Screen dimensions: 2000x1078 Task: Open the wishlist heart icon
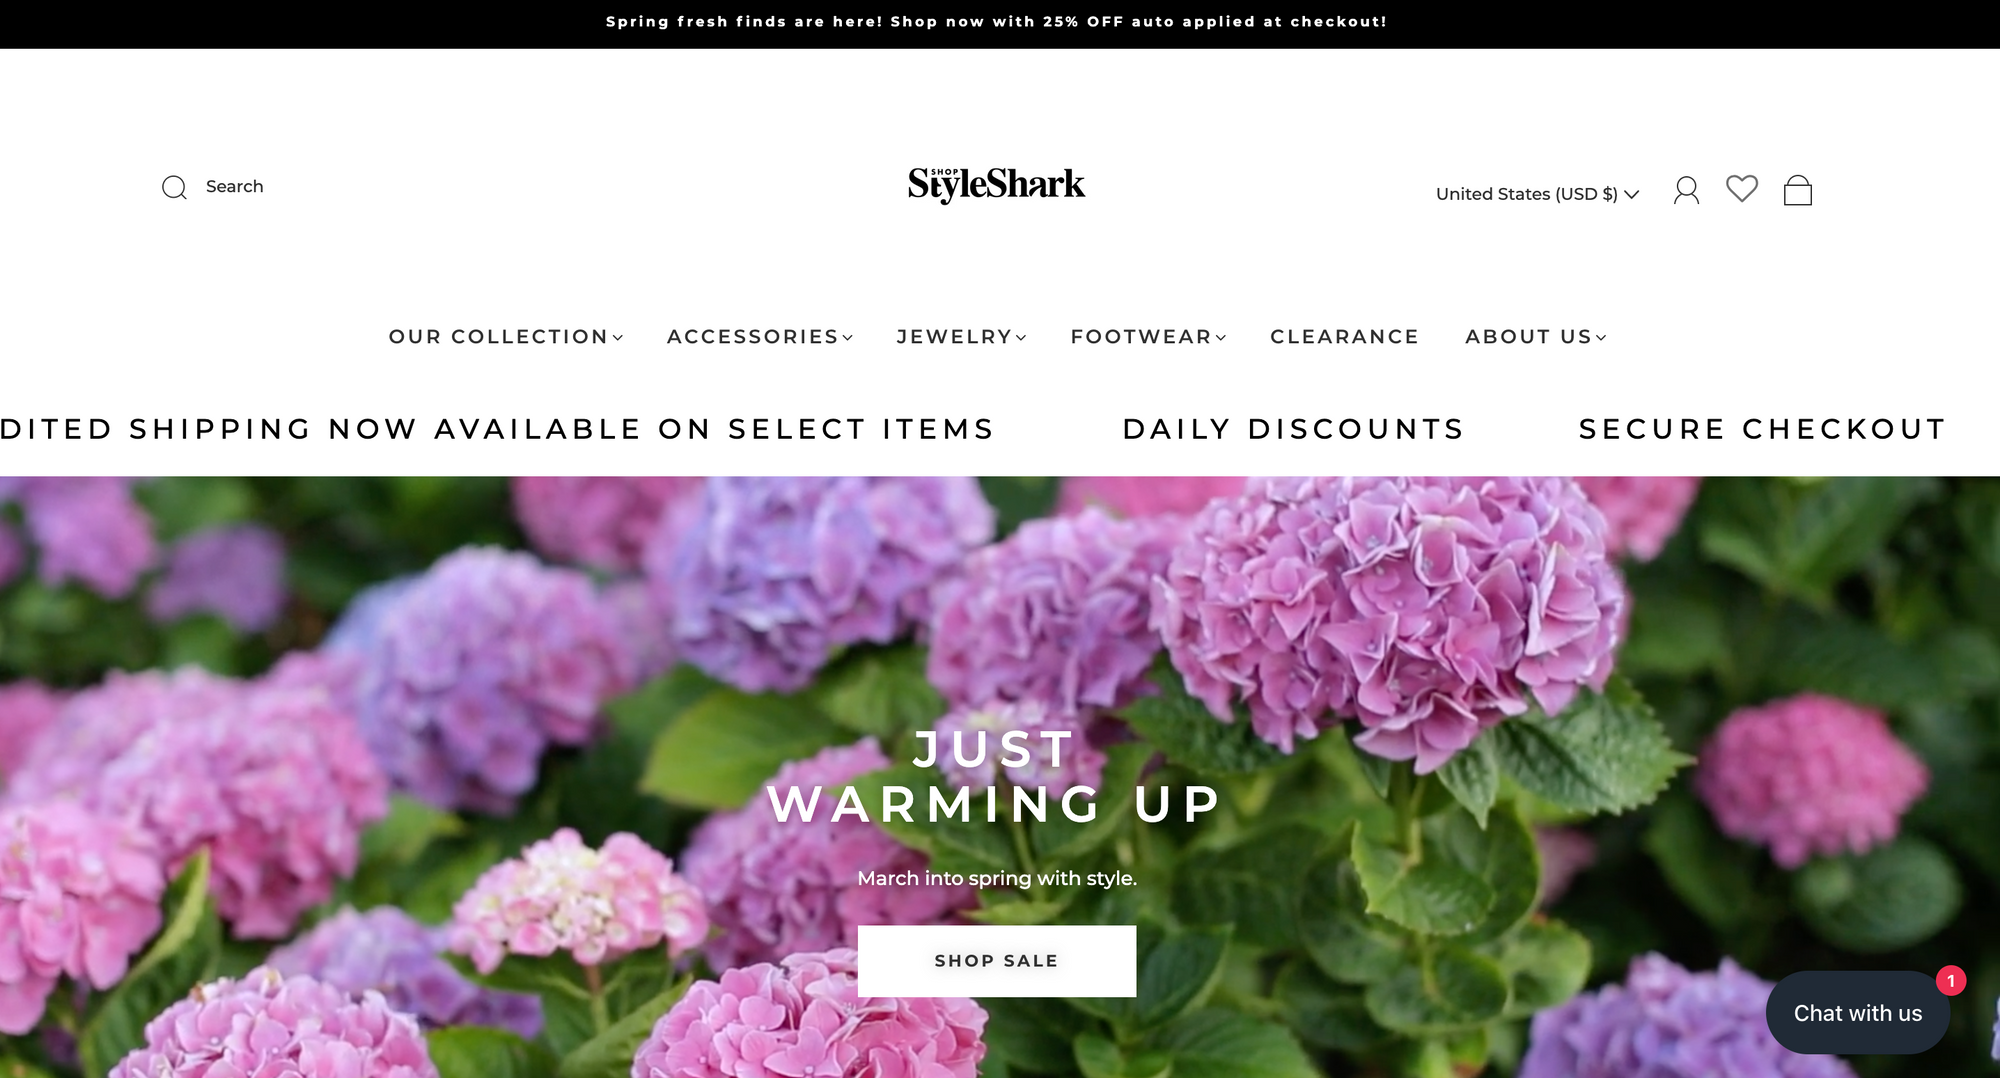click(1742, 188)
